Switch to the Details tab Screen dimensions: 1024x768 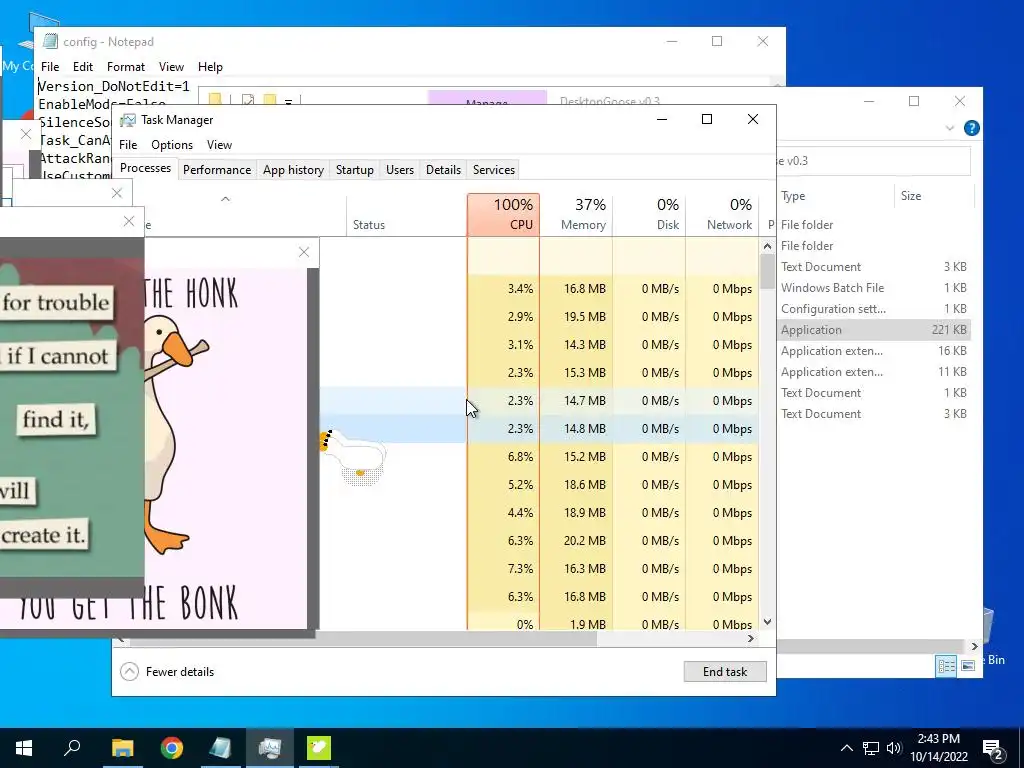tap(443, 170)
